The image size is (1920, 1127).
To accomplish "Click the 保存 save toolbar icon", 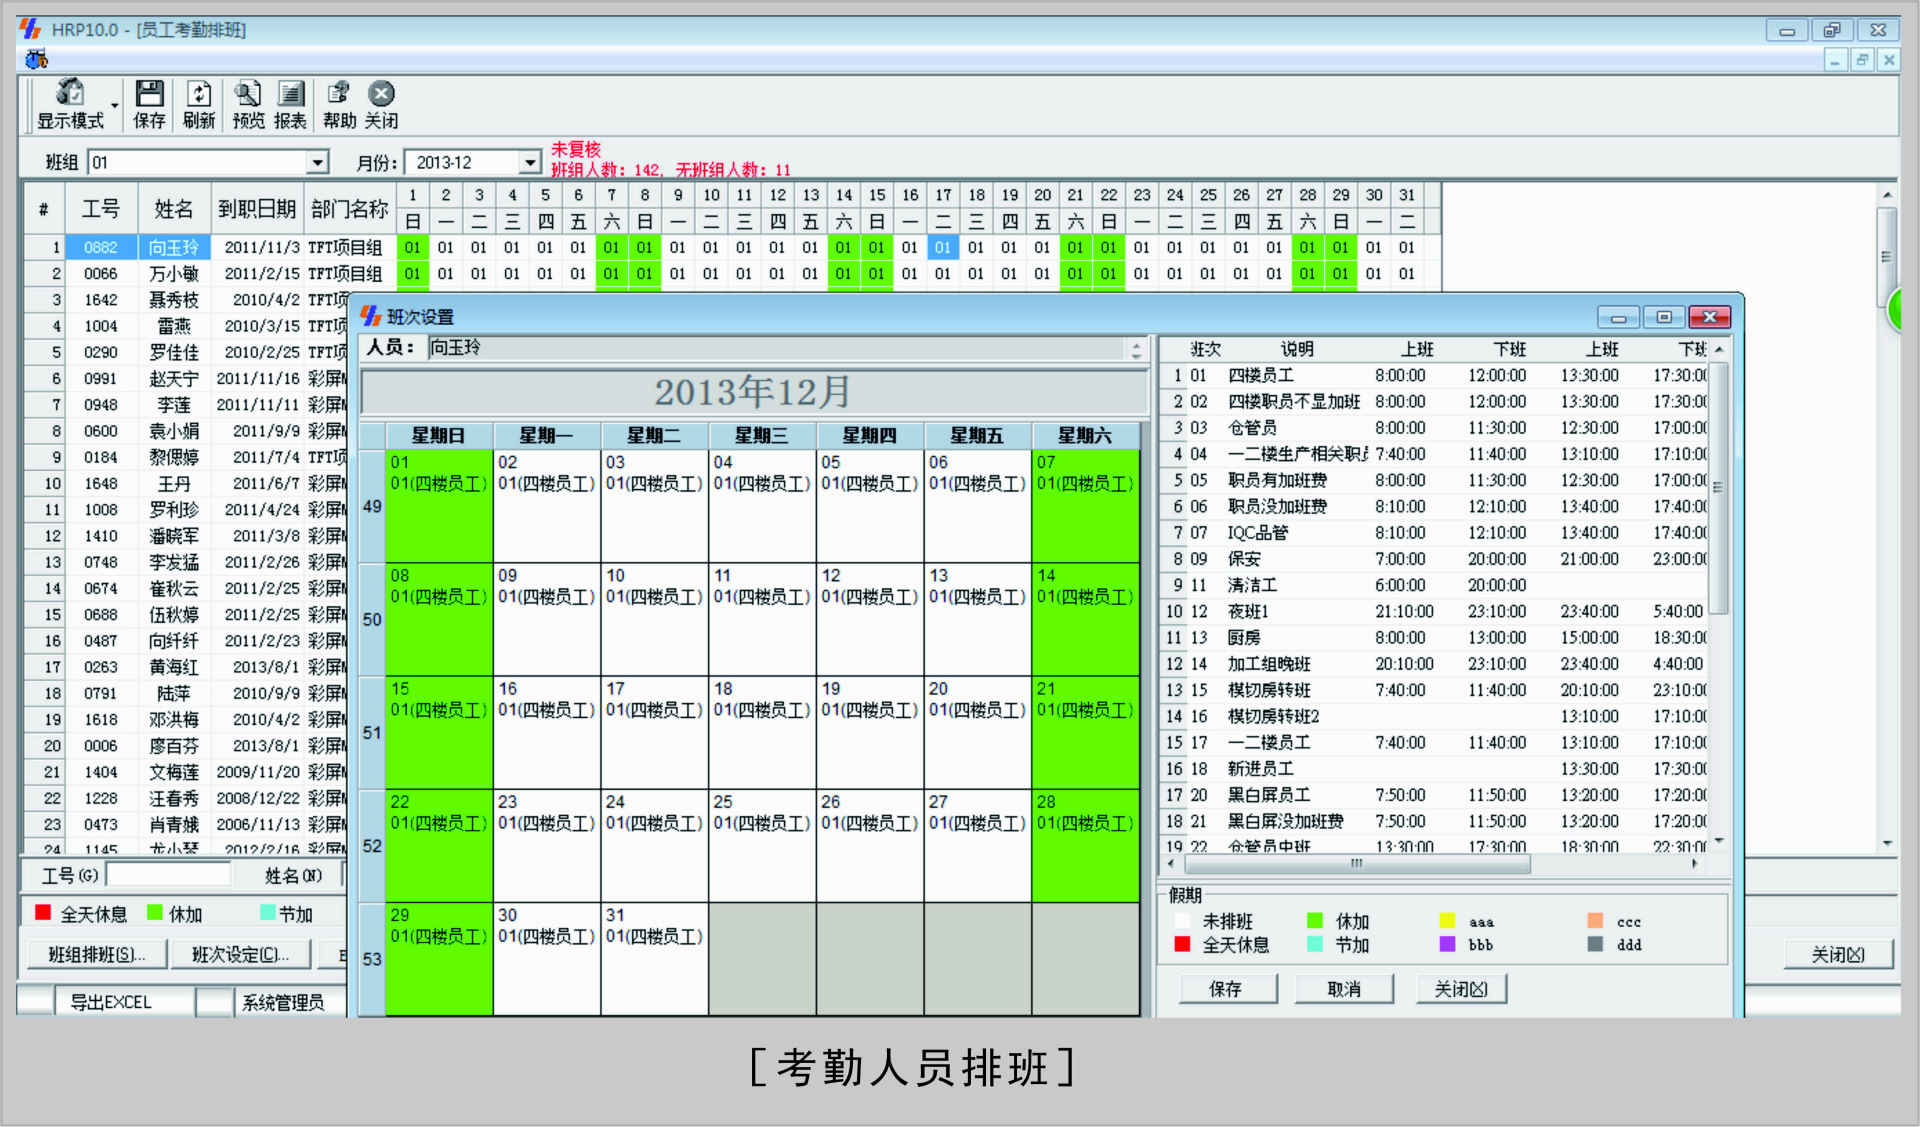I will [x=149, y=104].
